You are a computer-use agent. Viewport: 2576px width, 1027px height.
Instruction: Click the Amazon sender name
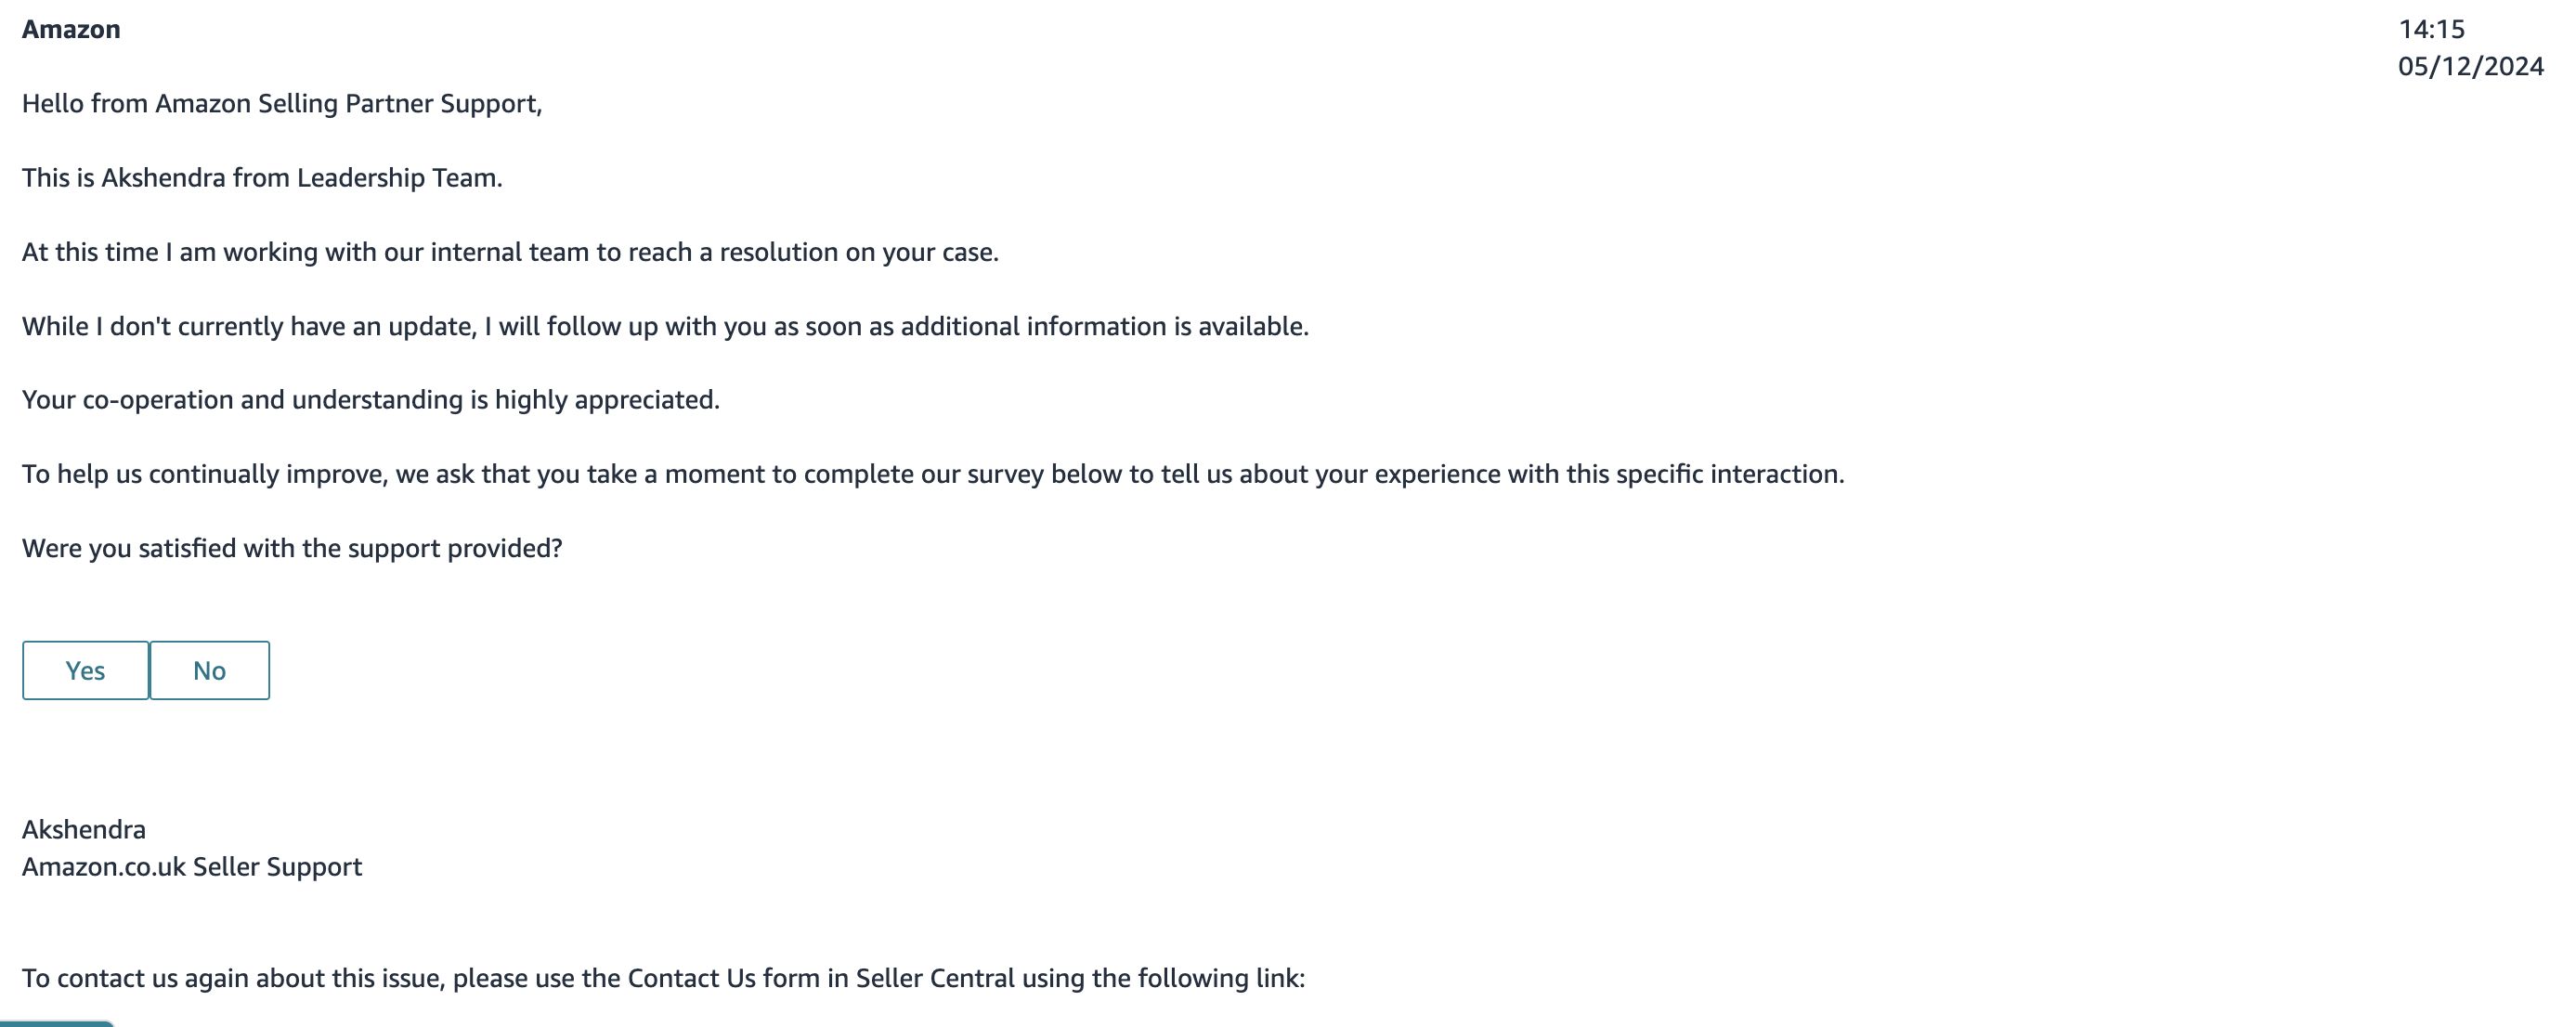71,29
